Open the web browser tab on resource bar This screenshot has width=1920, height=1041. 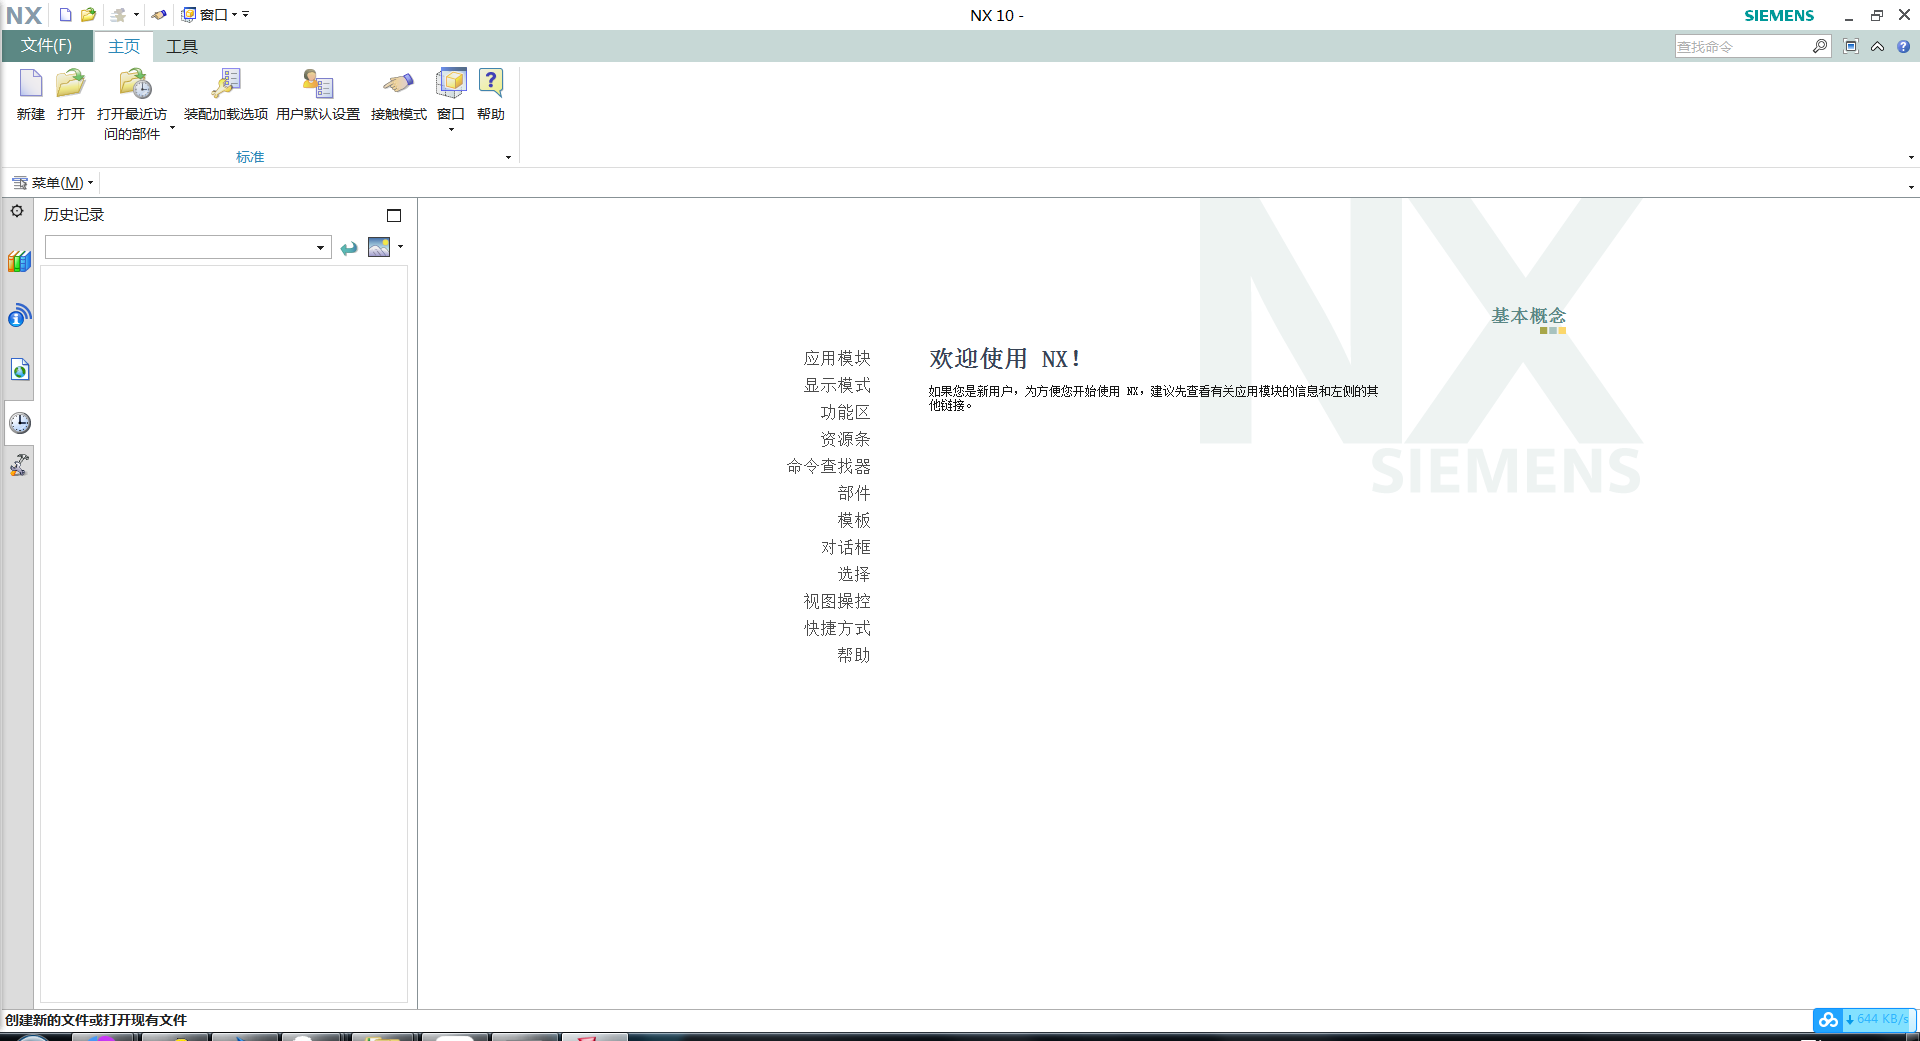(19, 370)
